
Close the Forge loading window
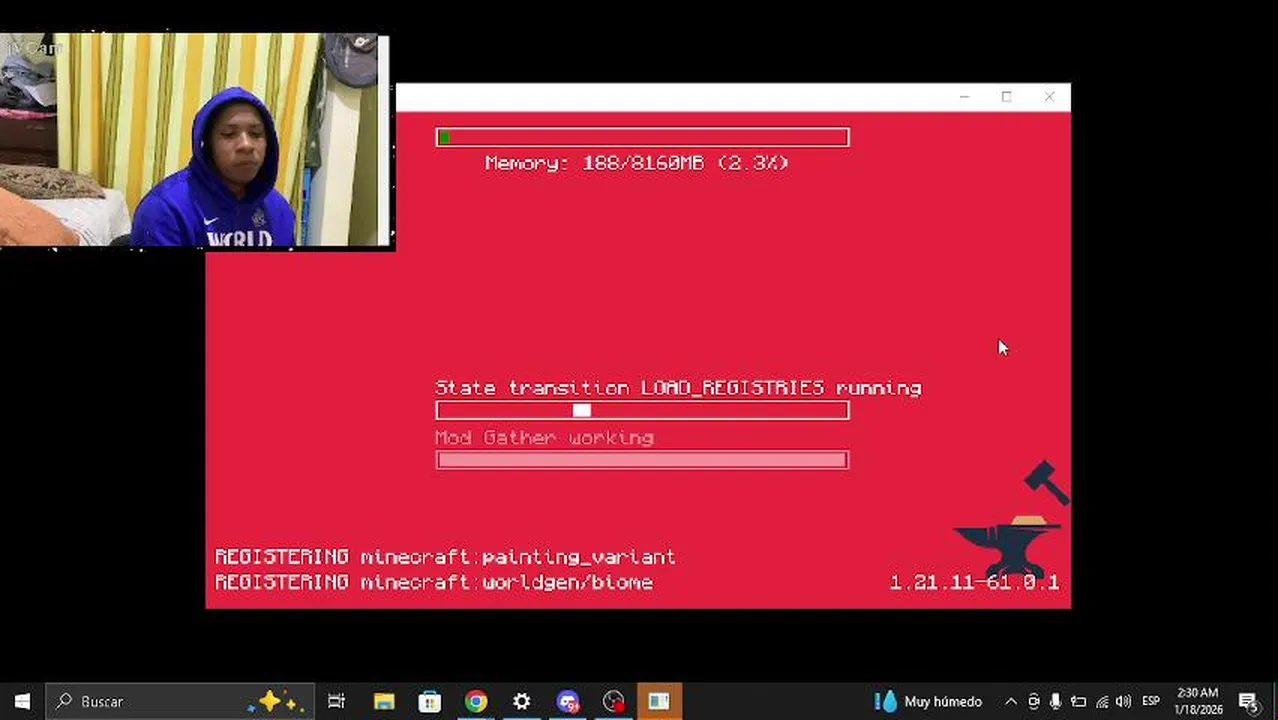click(x=1049, y=97)
